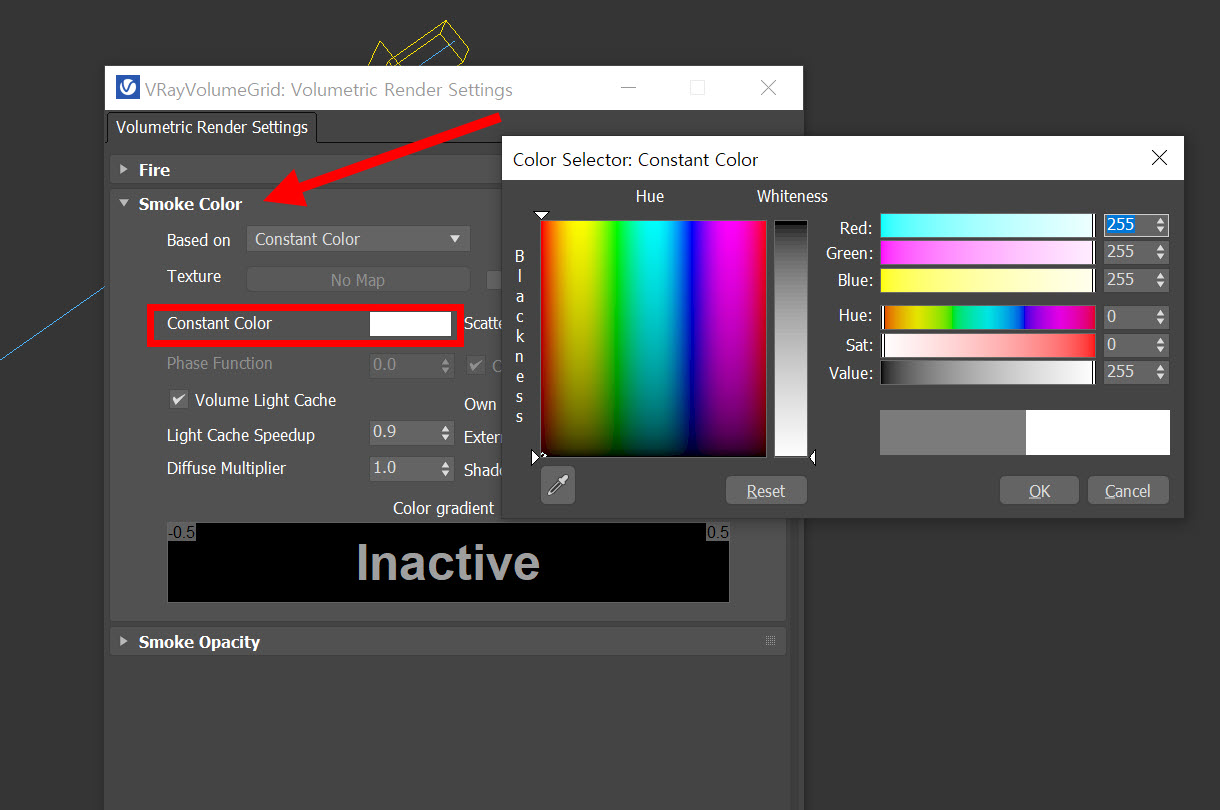Reset the color in Color Selector
The width and height of the screenshot is (1220, 810).
tap(766, 490)
